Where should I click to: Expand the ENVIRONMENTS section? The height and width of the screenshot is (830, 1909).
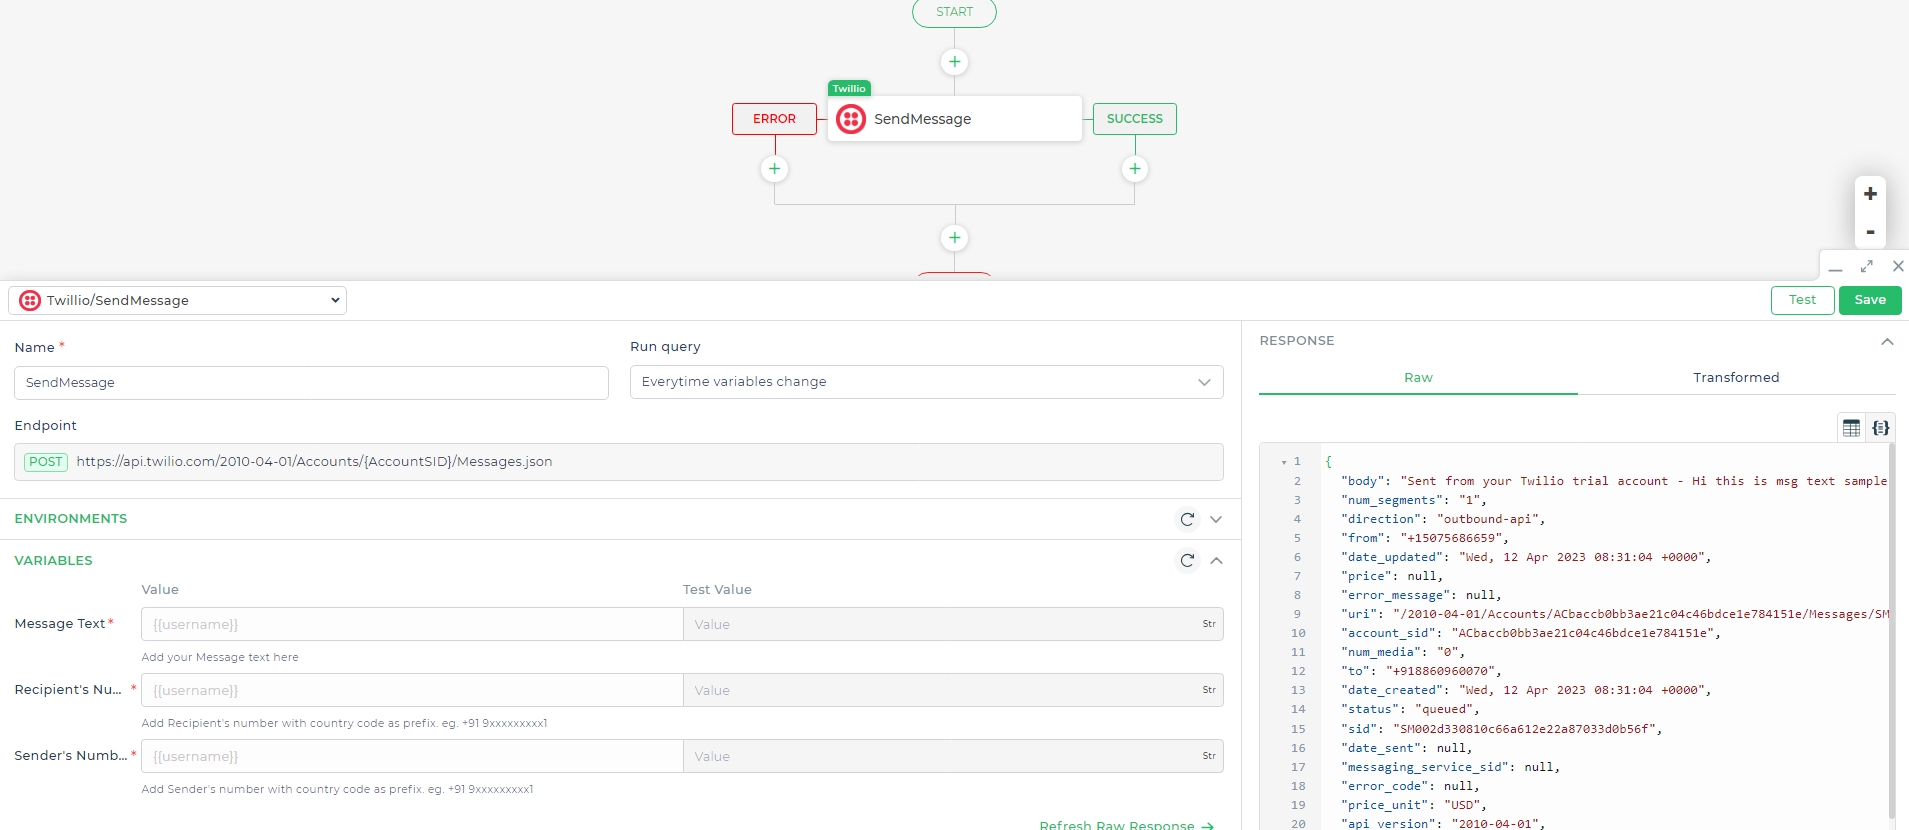1216,520
